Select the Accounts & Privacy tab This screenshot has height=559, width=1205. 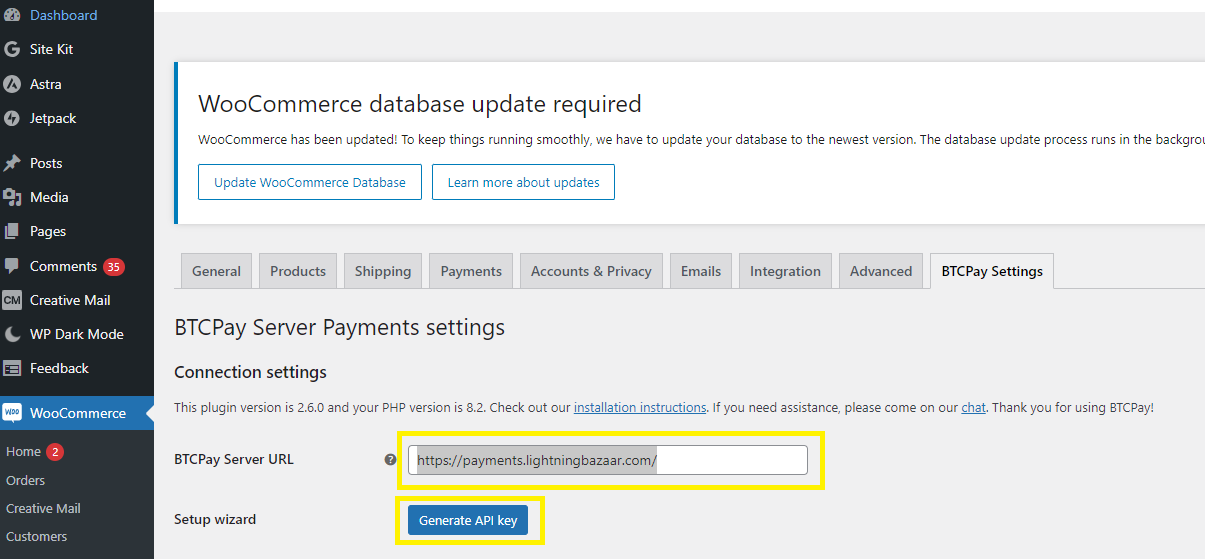[590, 271]
